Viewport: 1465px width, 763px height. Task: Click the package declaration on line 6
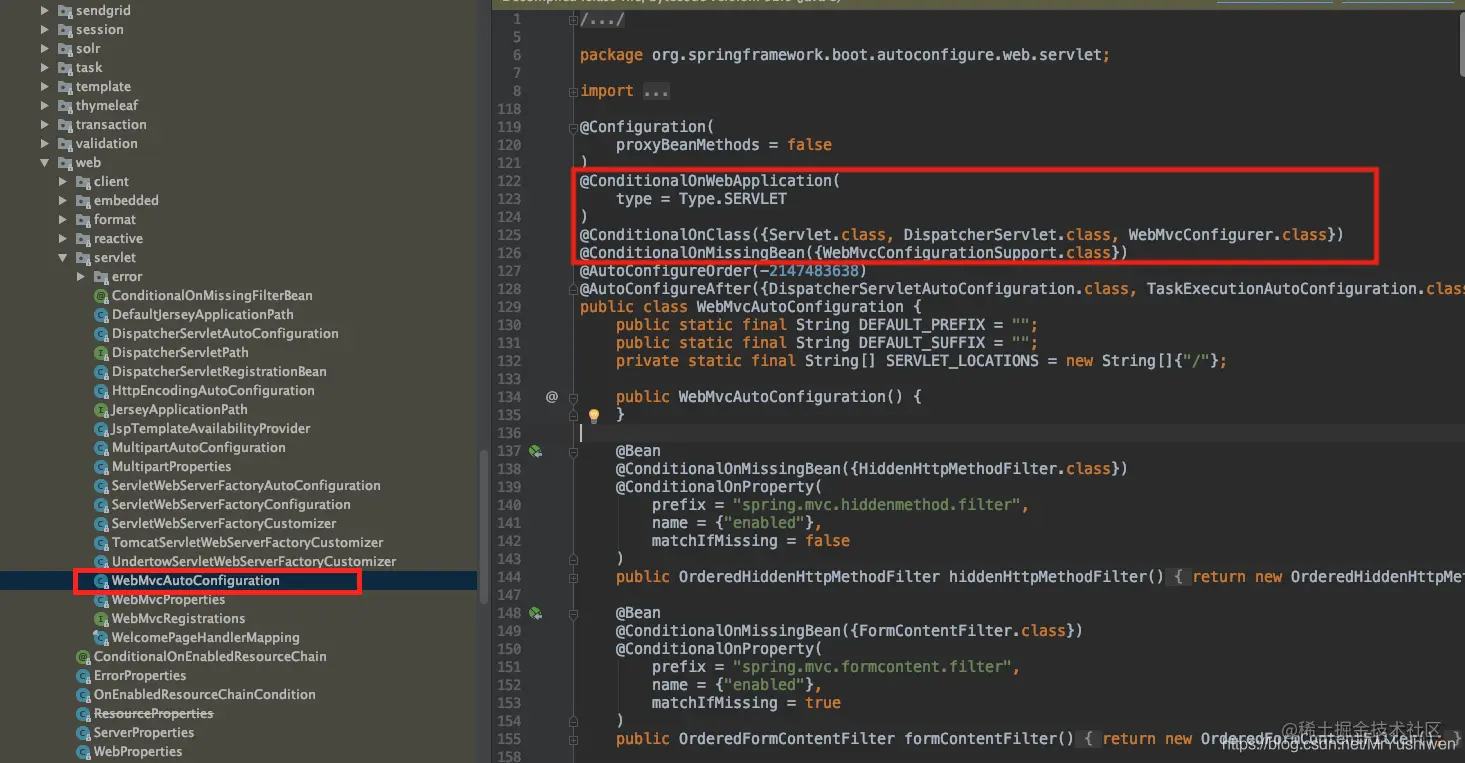[845, 55]
